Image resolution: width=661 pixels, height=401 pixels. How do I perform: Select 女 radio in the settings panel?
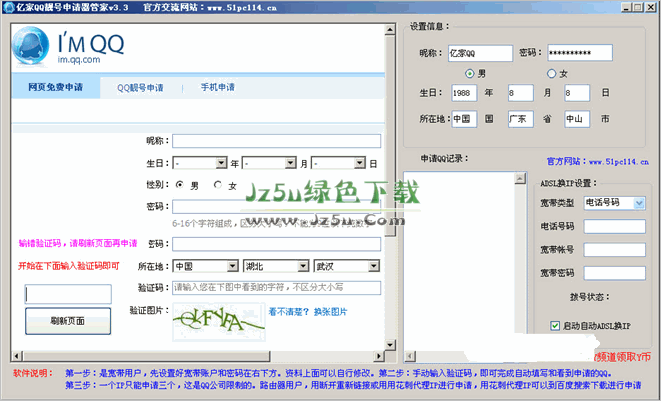[x=551, y=74]
